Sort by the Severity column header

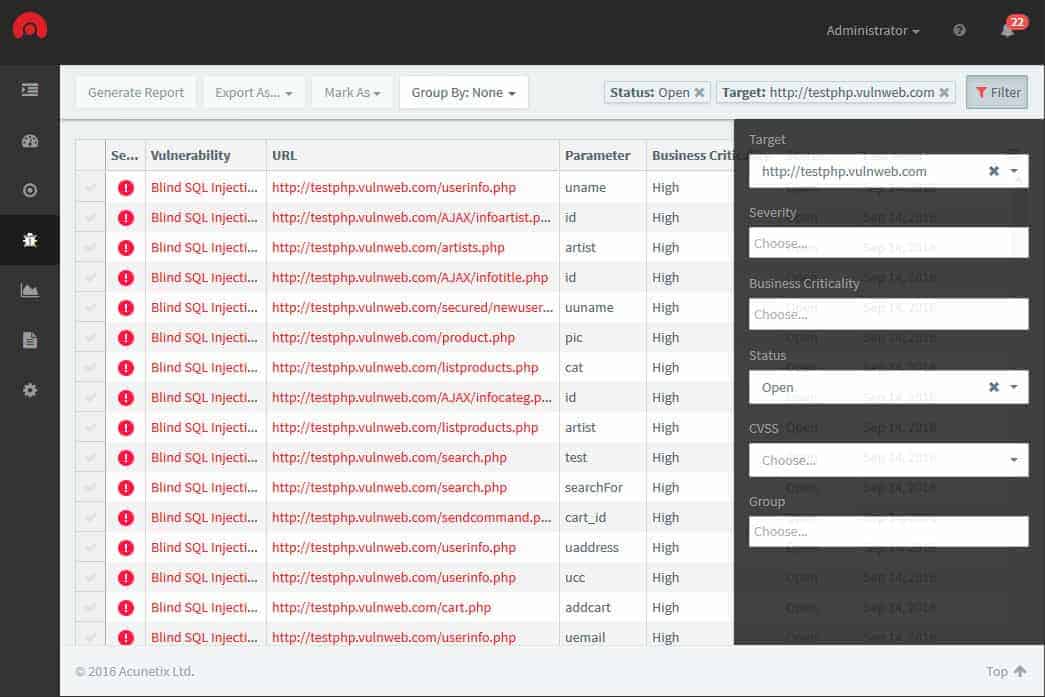point(125,155)
